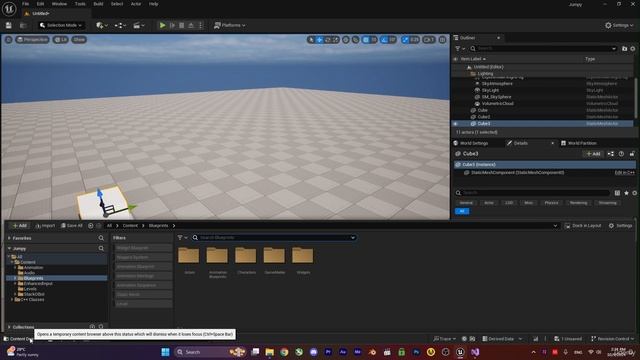640x360 pixels.
Task: Click the Add component button in Details
Action: (593, 154)
